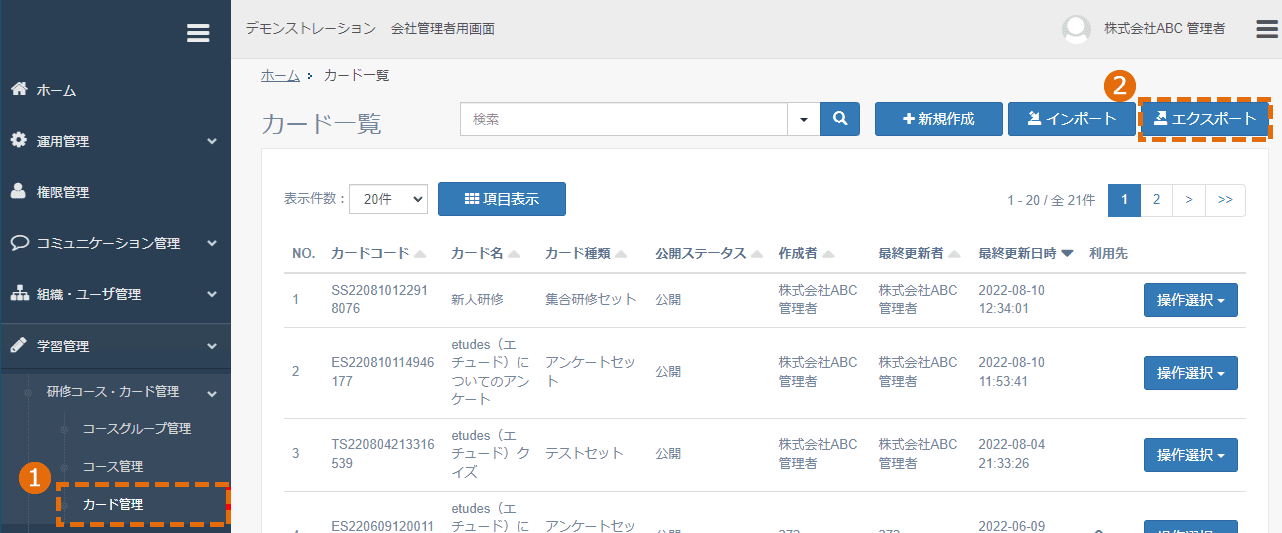The width and height of the screenshot is (1282, 533).
Task: Select カード管理 in sidebar
Action: point(113,504)
